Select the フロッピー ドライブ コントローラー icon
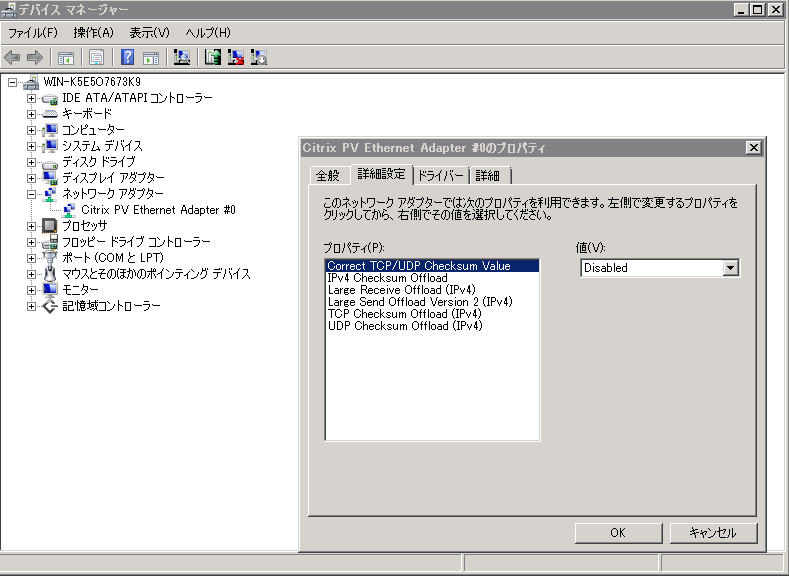This screenshot has width=789, height=577. [50, 242]
